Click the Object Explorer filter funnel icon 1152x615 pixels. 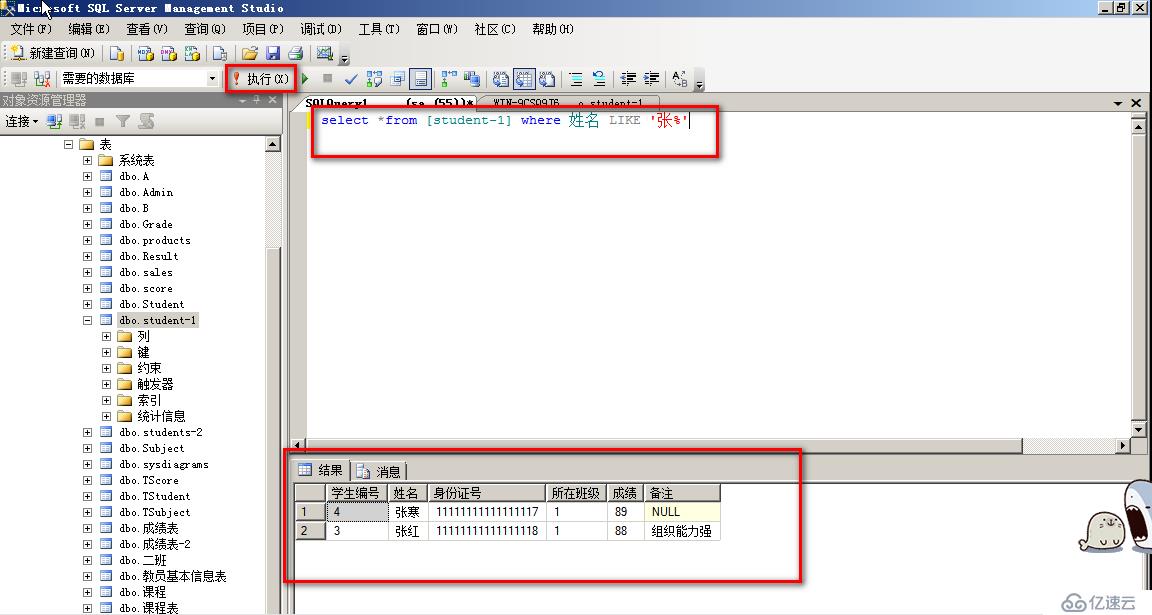point(123,121)
